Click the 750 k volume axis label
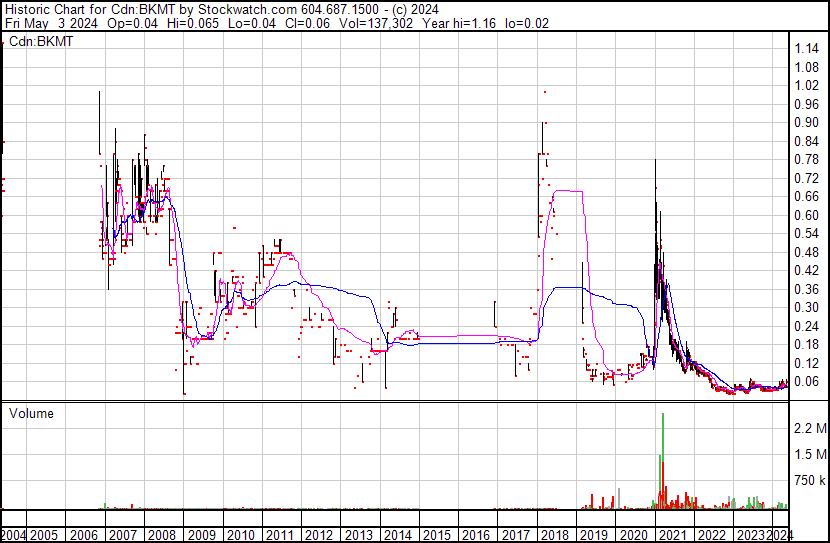This screenshot has height=543, width=830. click(810, 481)
